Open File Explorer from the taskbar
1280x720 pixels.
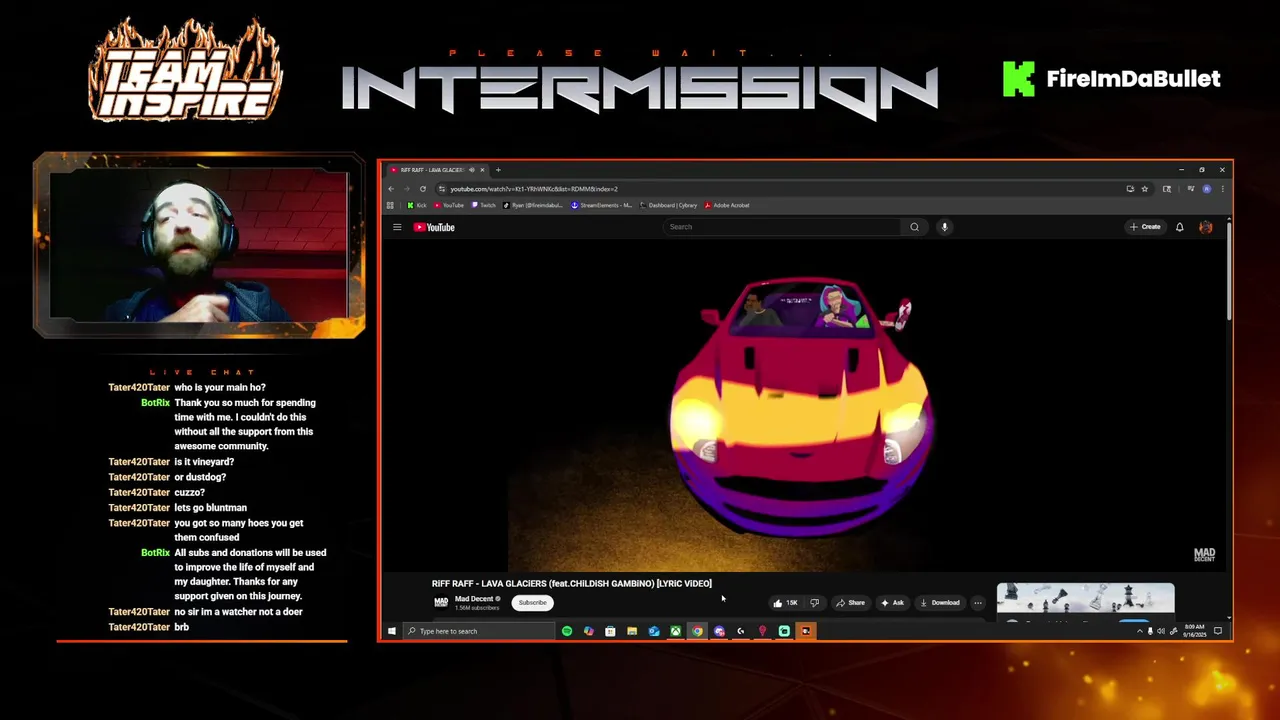(x=632, y=631)
